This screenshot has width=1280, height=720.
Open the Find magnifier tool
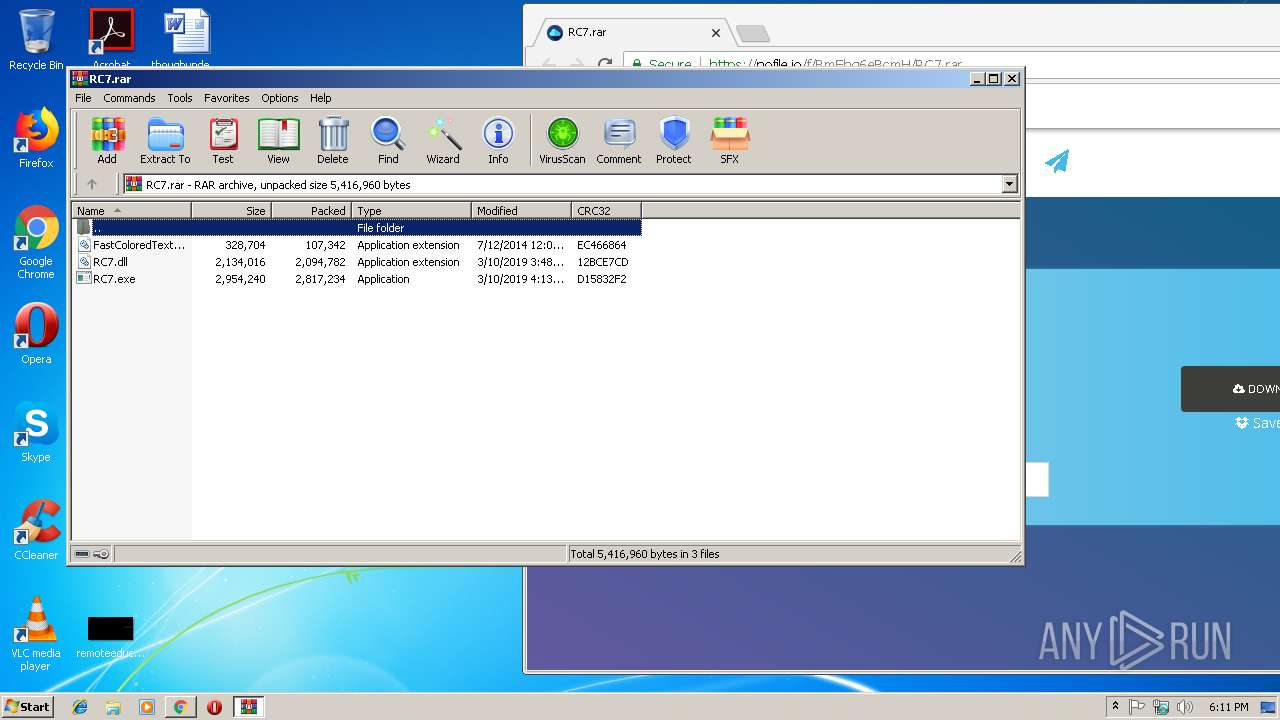click(x=388, y=140)
